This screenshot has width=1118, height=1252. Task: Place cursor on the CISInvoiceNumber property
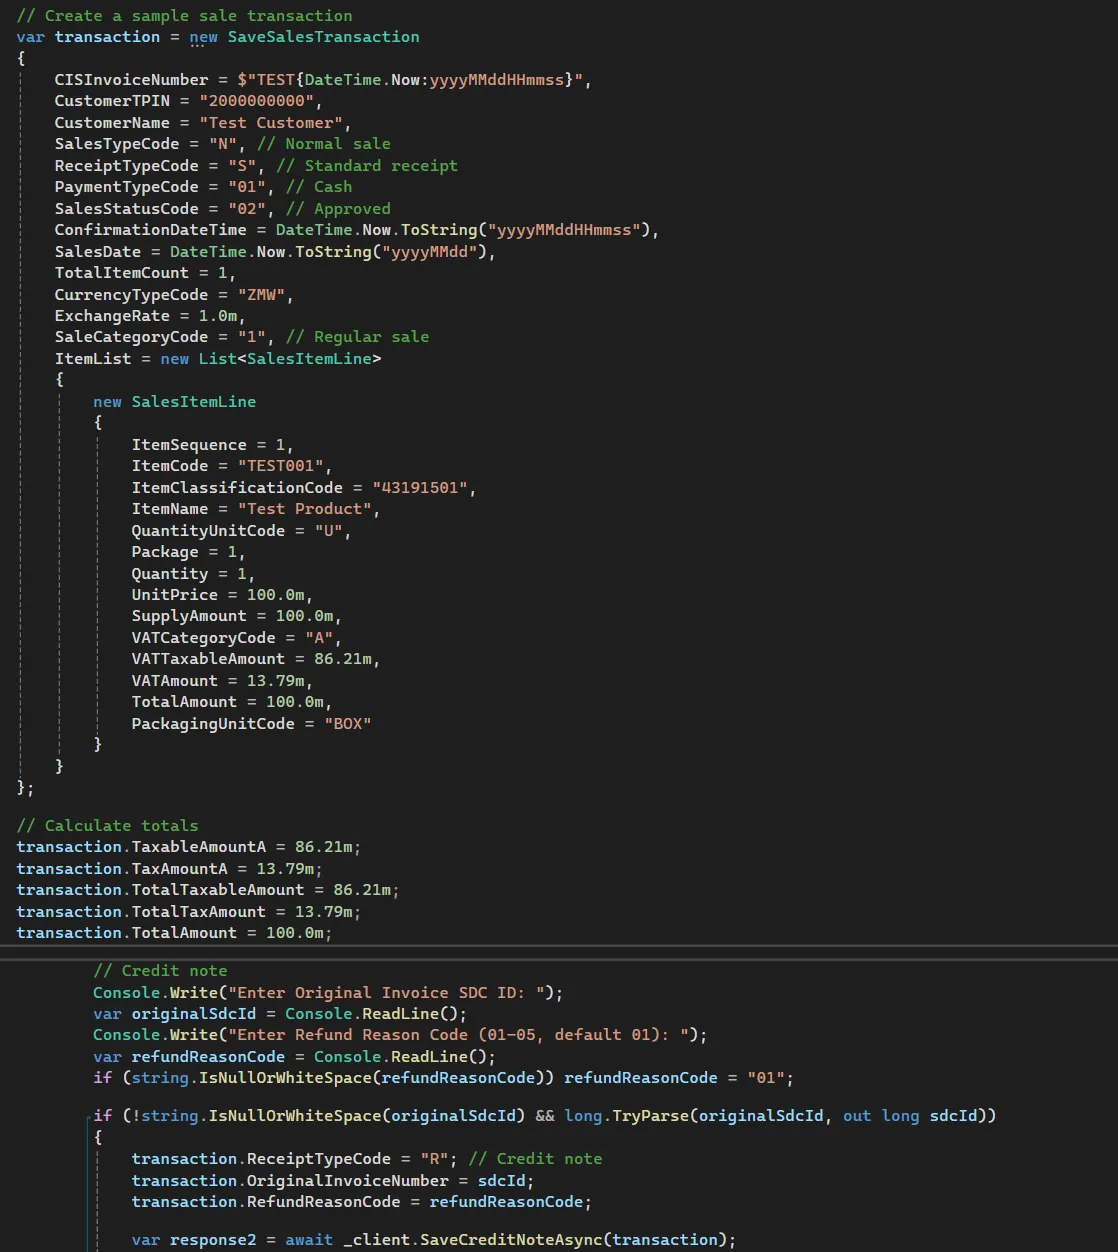click(x=131, y=80)
